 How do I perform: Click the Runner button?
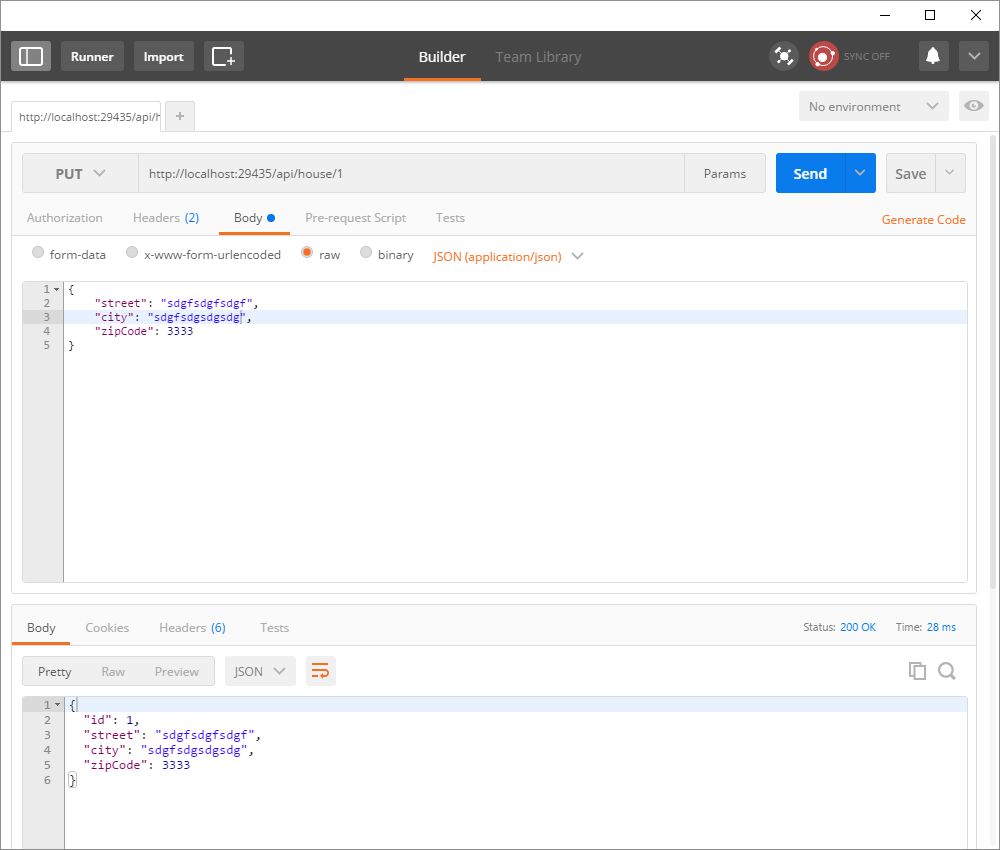click(92, 56)
